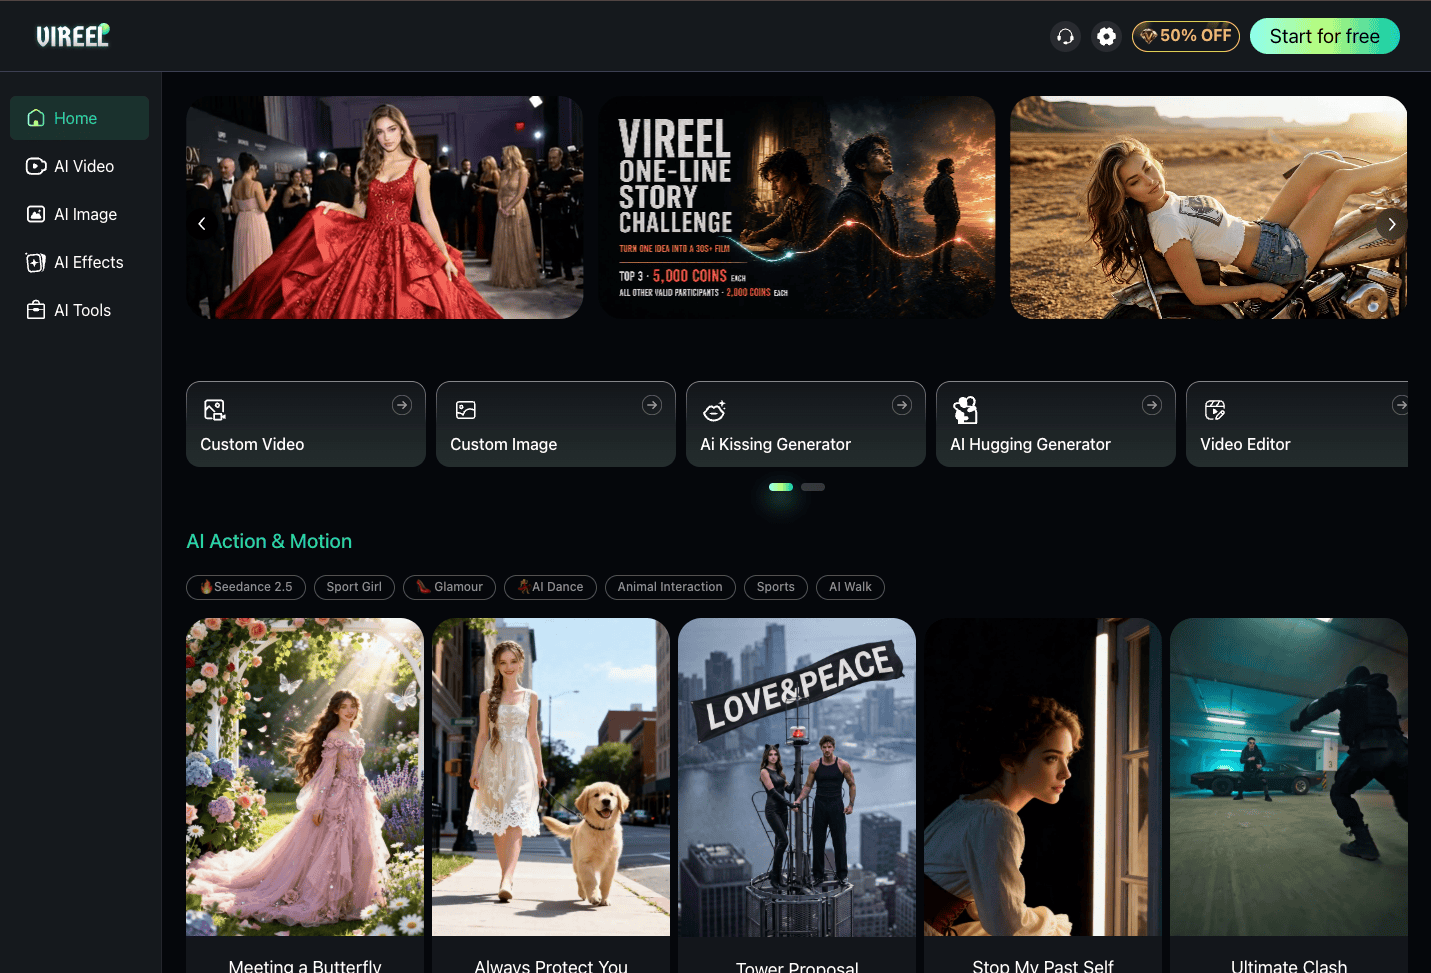Open the Video Editor tool
This screenshot has height=973, width=1431.
(x=1297, y=424)
